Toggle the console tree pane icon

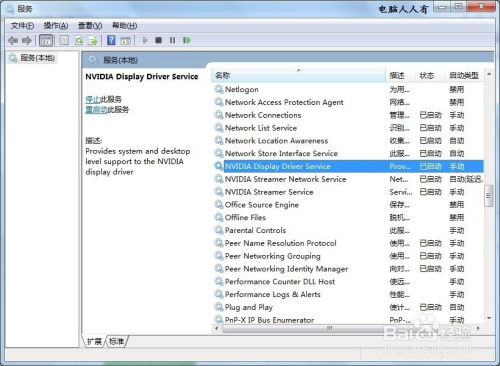46,40
